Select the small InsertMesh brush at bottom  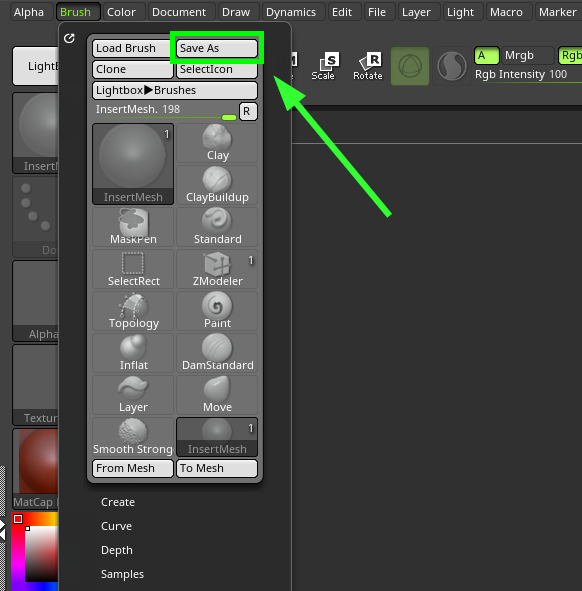tap(217, 437)
